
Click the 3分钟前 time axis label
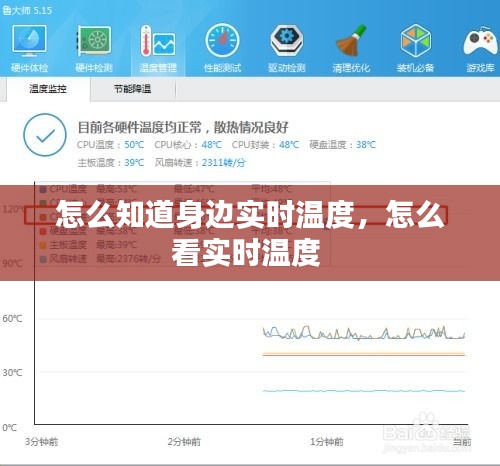[42, 442]
